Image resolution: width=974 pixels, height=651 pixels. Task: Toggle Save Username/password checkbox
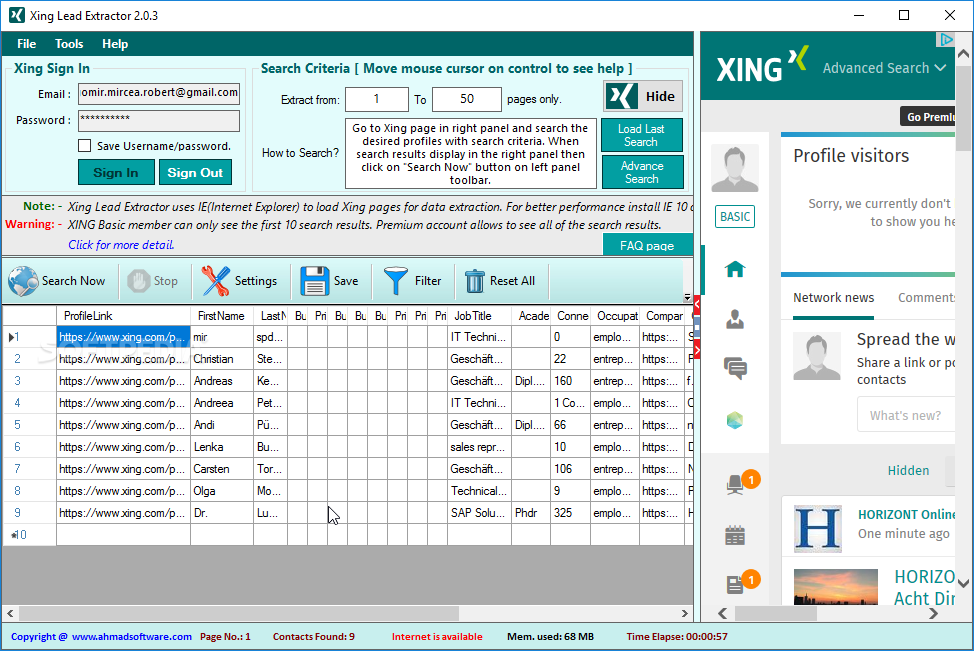(x=84, y=145)
